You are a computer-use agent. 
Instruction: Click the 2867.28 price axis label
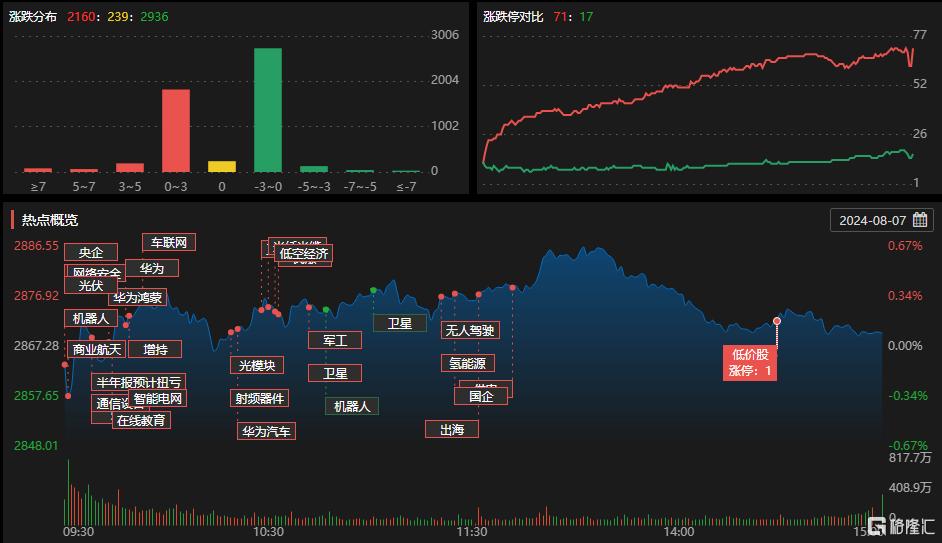coord(36,345)
